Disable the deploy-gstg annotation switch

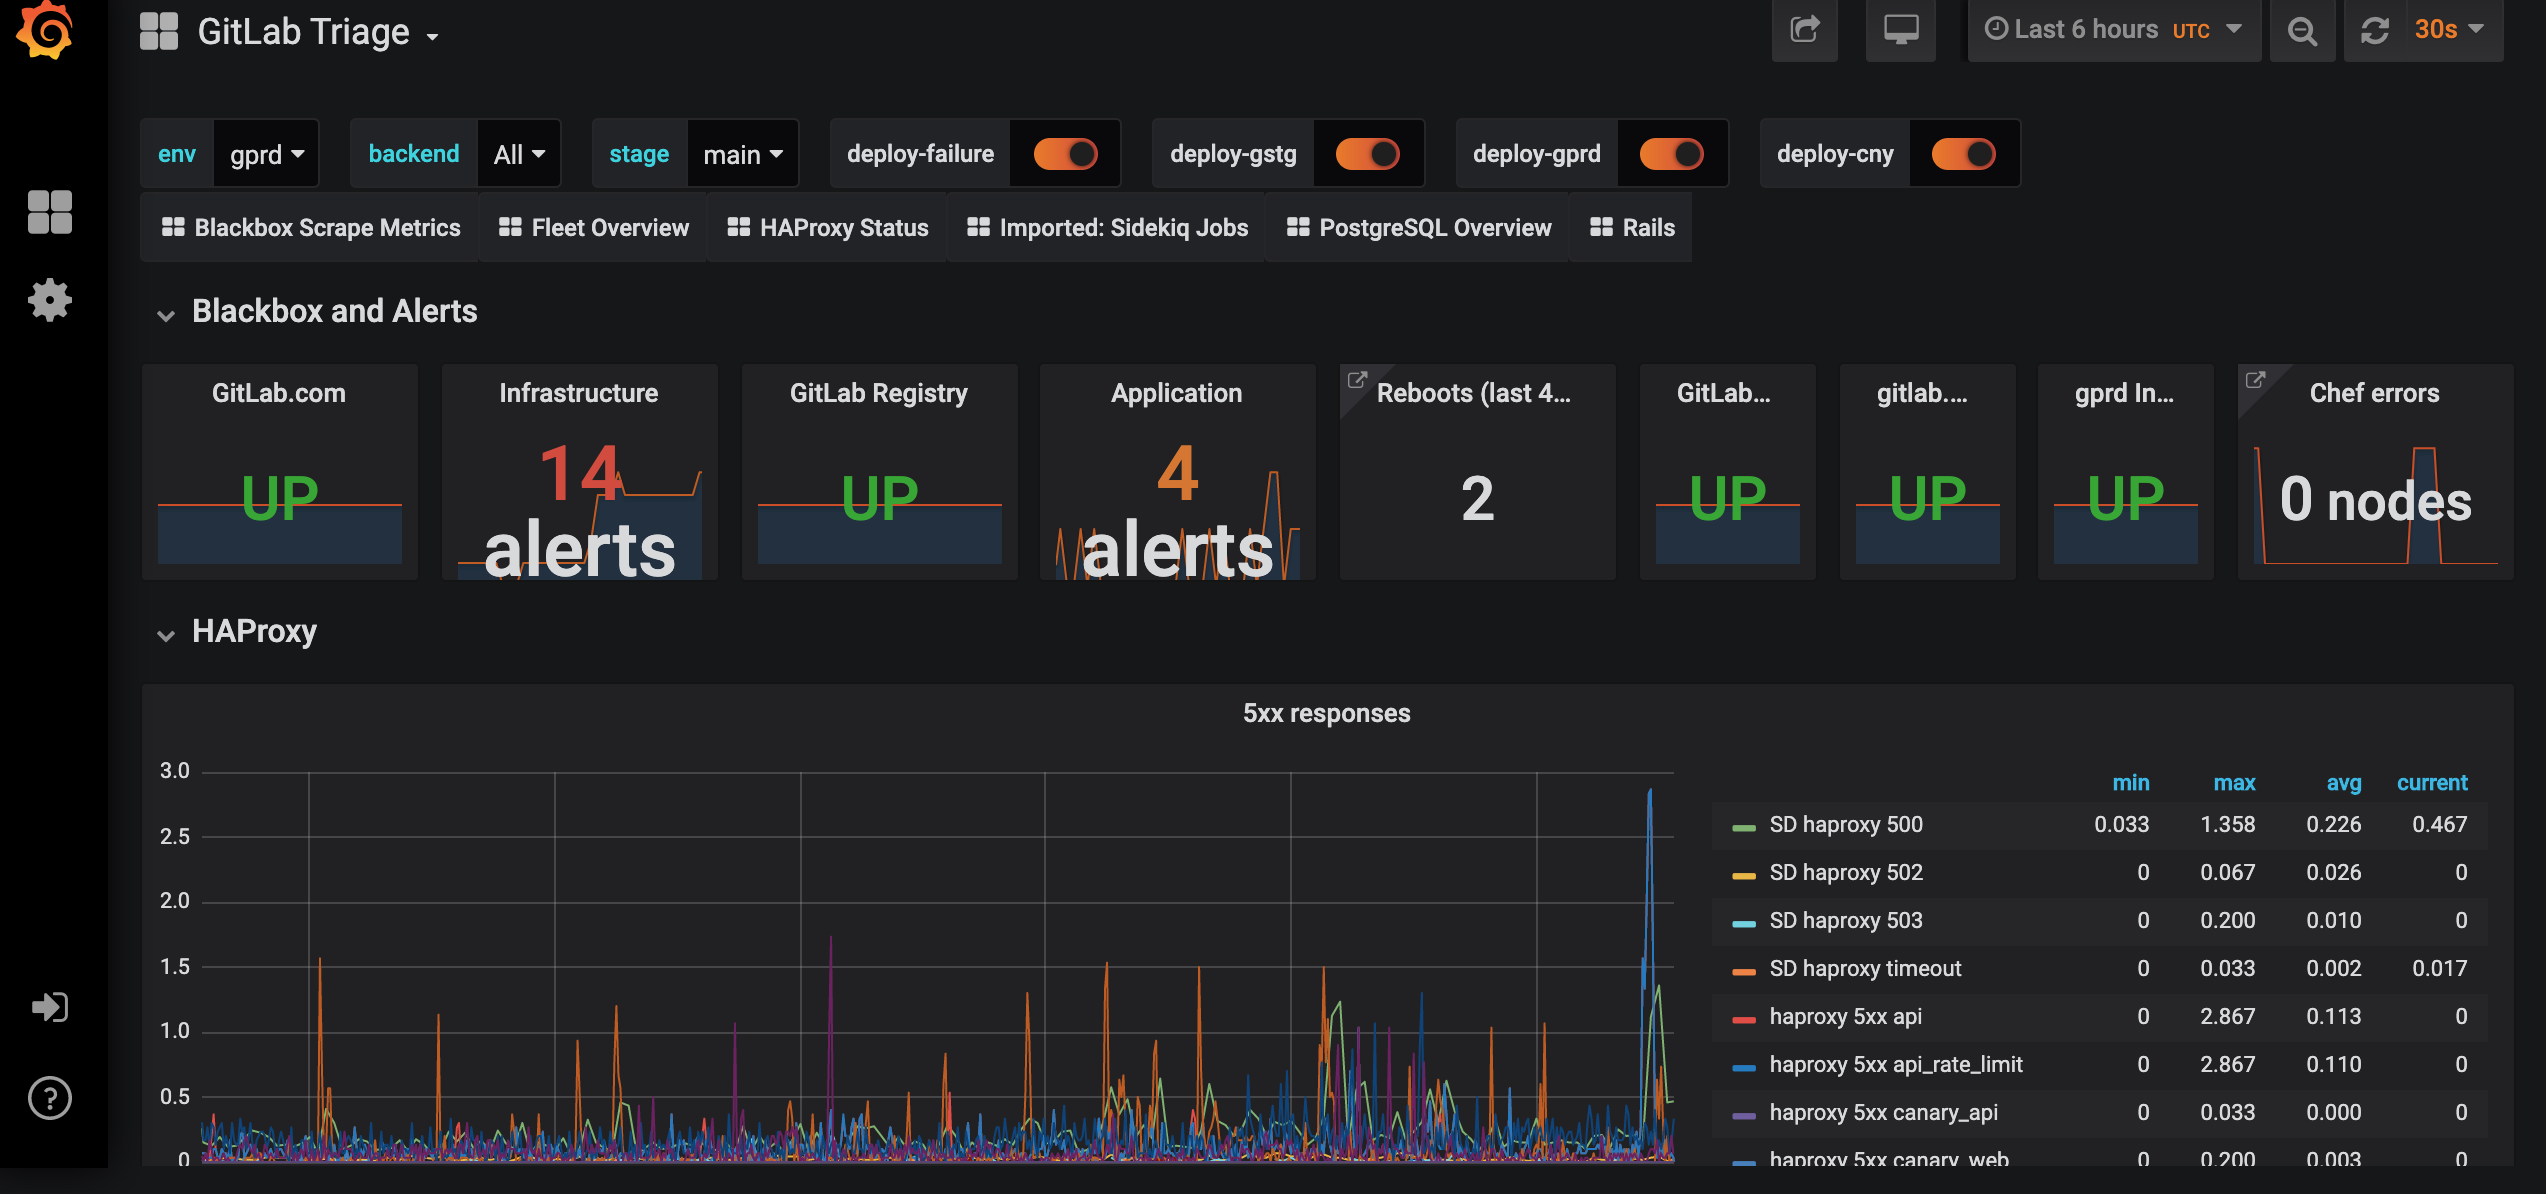pos(1368,154)
